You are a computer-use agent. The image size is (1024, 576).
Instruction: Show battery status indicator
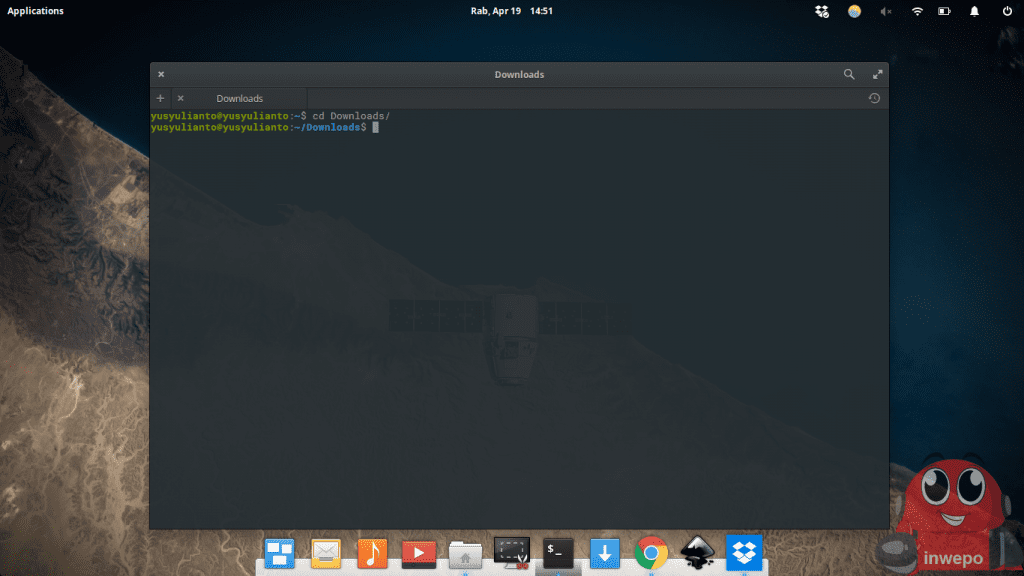(x=944, y=11)
